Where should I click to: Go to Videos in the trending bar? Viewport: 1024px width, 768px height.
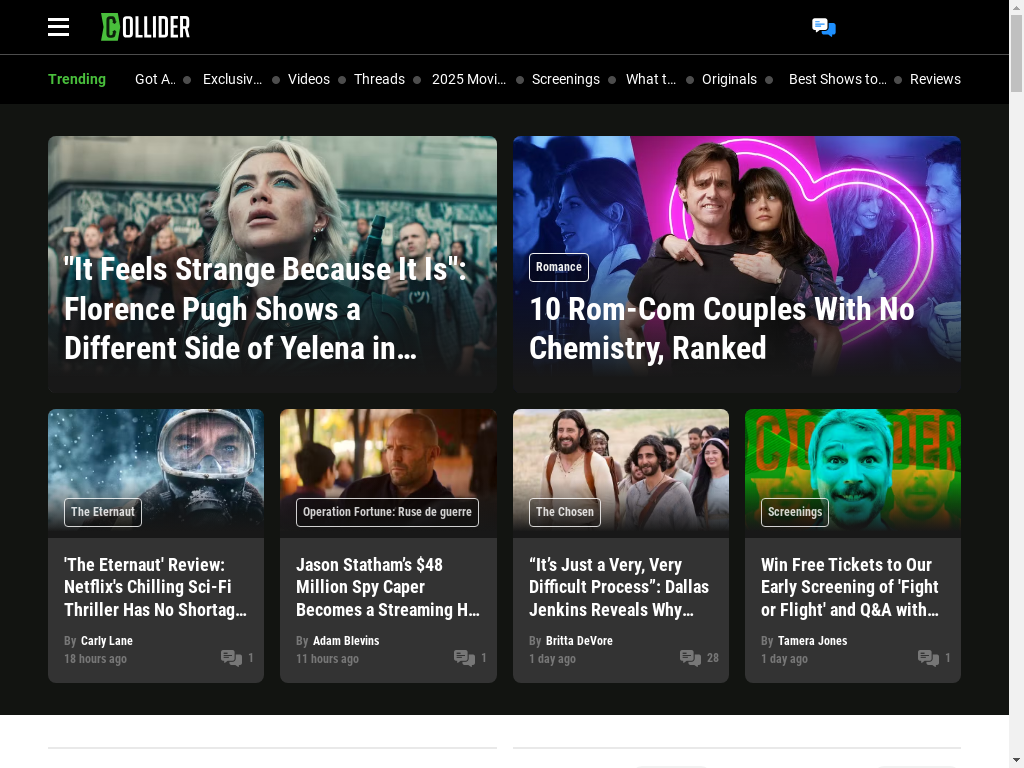click(x=309, y=79)
